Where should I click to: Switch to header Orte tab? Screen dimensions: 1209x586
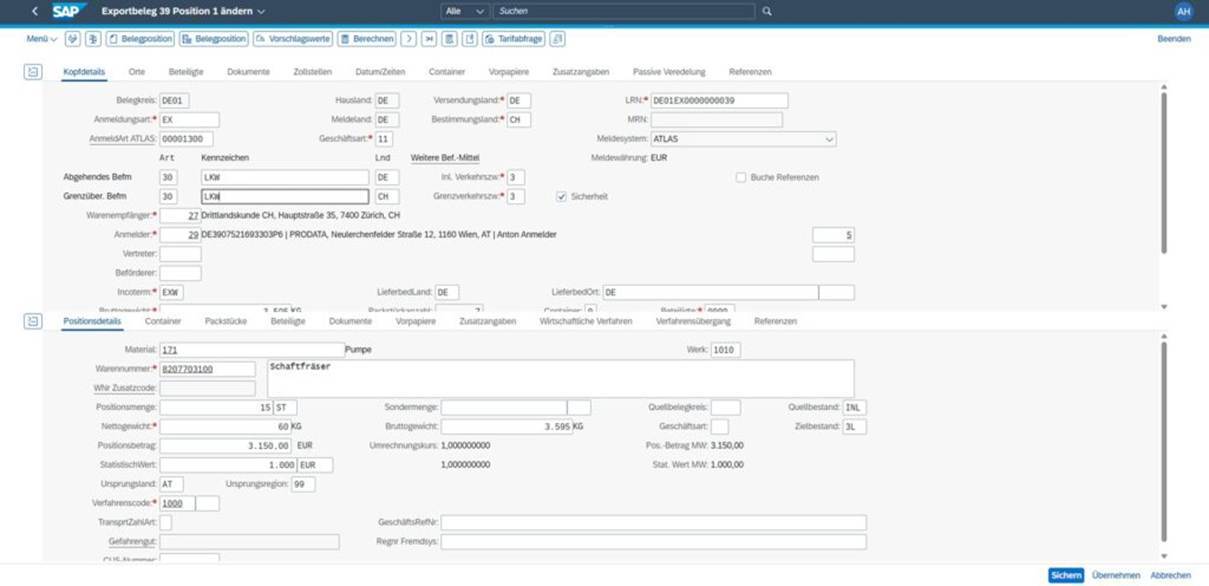(137, 72)
